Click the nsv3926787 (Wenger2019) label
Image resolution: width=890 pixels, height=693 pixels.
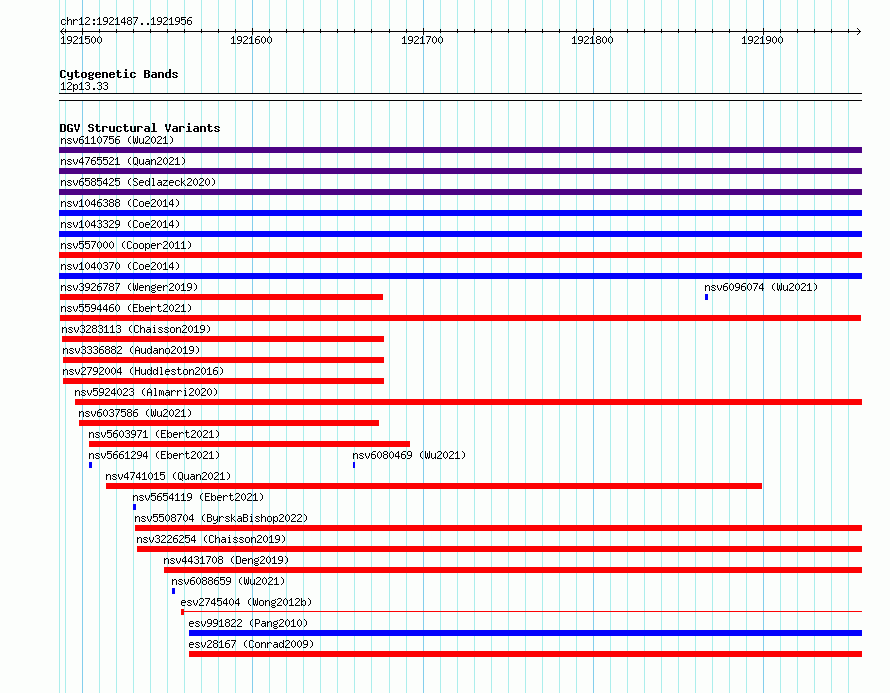129,287
